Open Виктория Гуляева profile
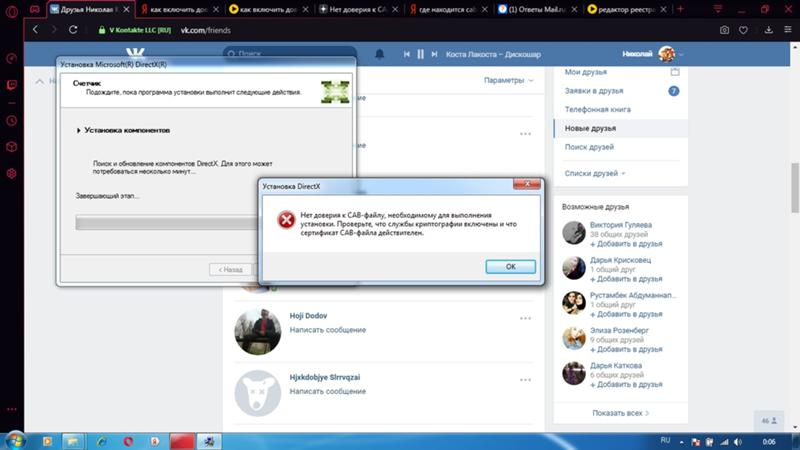This screenshot has width=800, height=450. 620,225
